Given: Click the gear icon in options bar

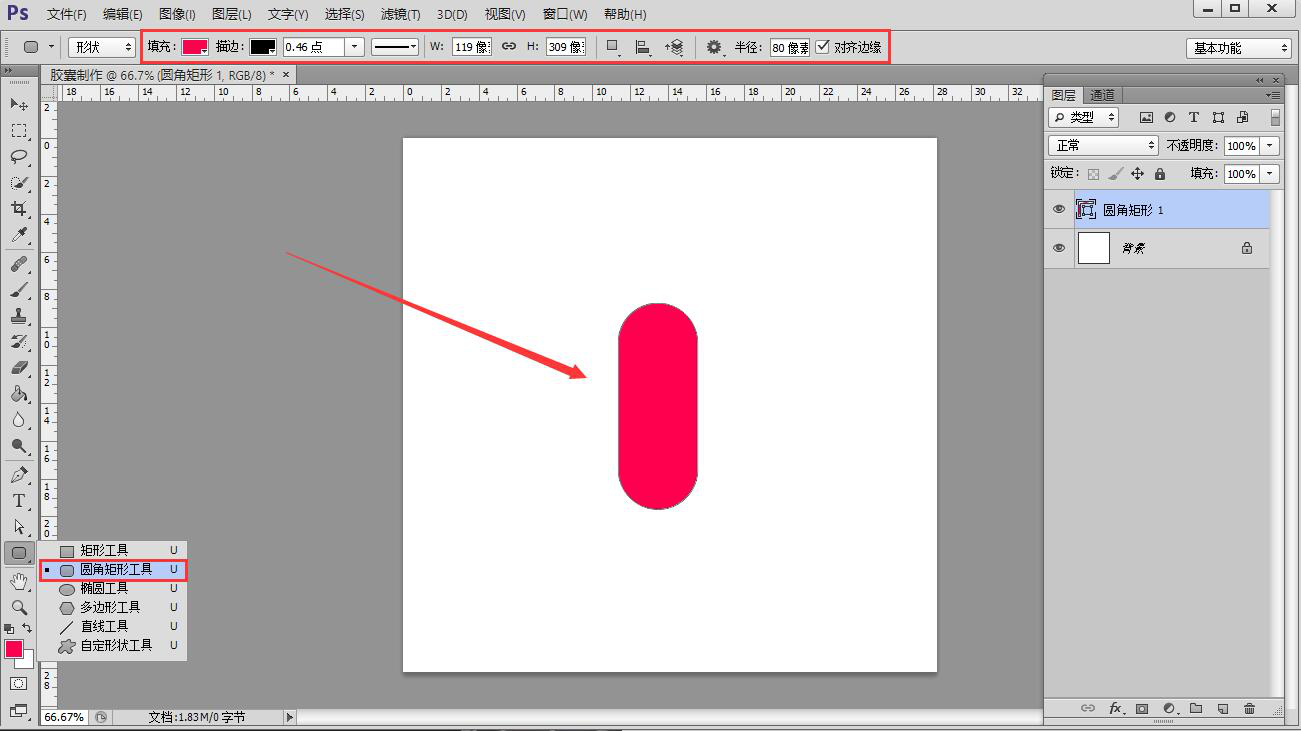Looking at the screenshot, I should click(714, 47).
